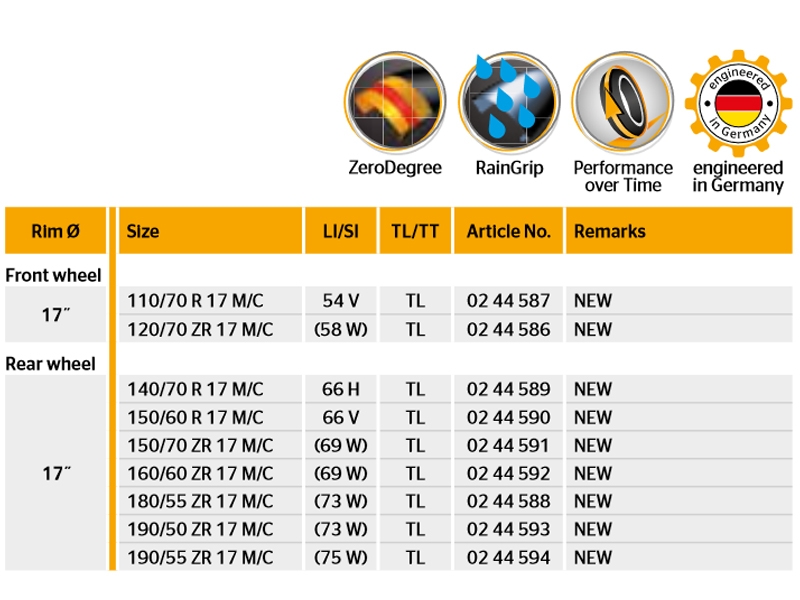
Task: Select the Size column header
Action: [x=143, y=231]
